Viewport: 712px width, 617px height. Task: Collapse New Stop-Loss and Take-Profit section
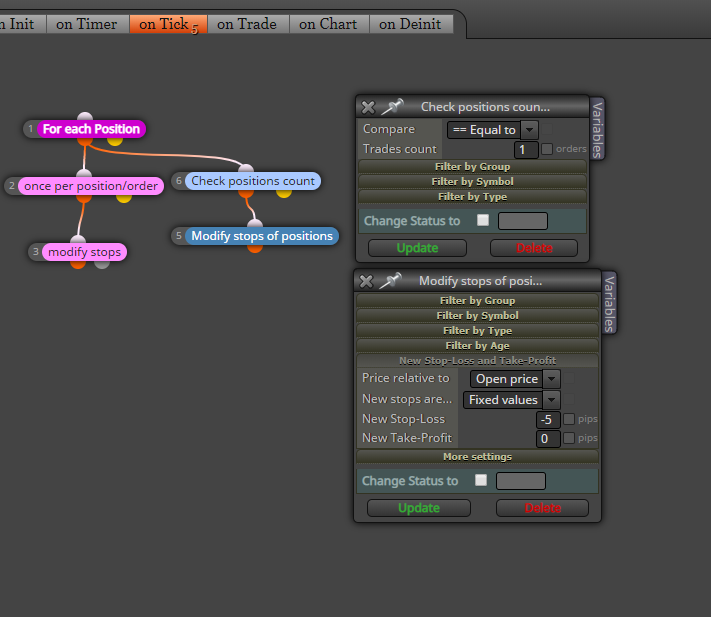click(x=477, y=360)
